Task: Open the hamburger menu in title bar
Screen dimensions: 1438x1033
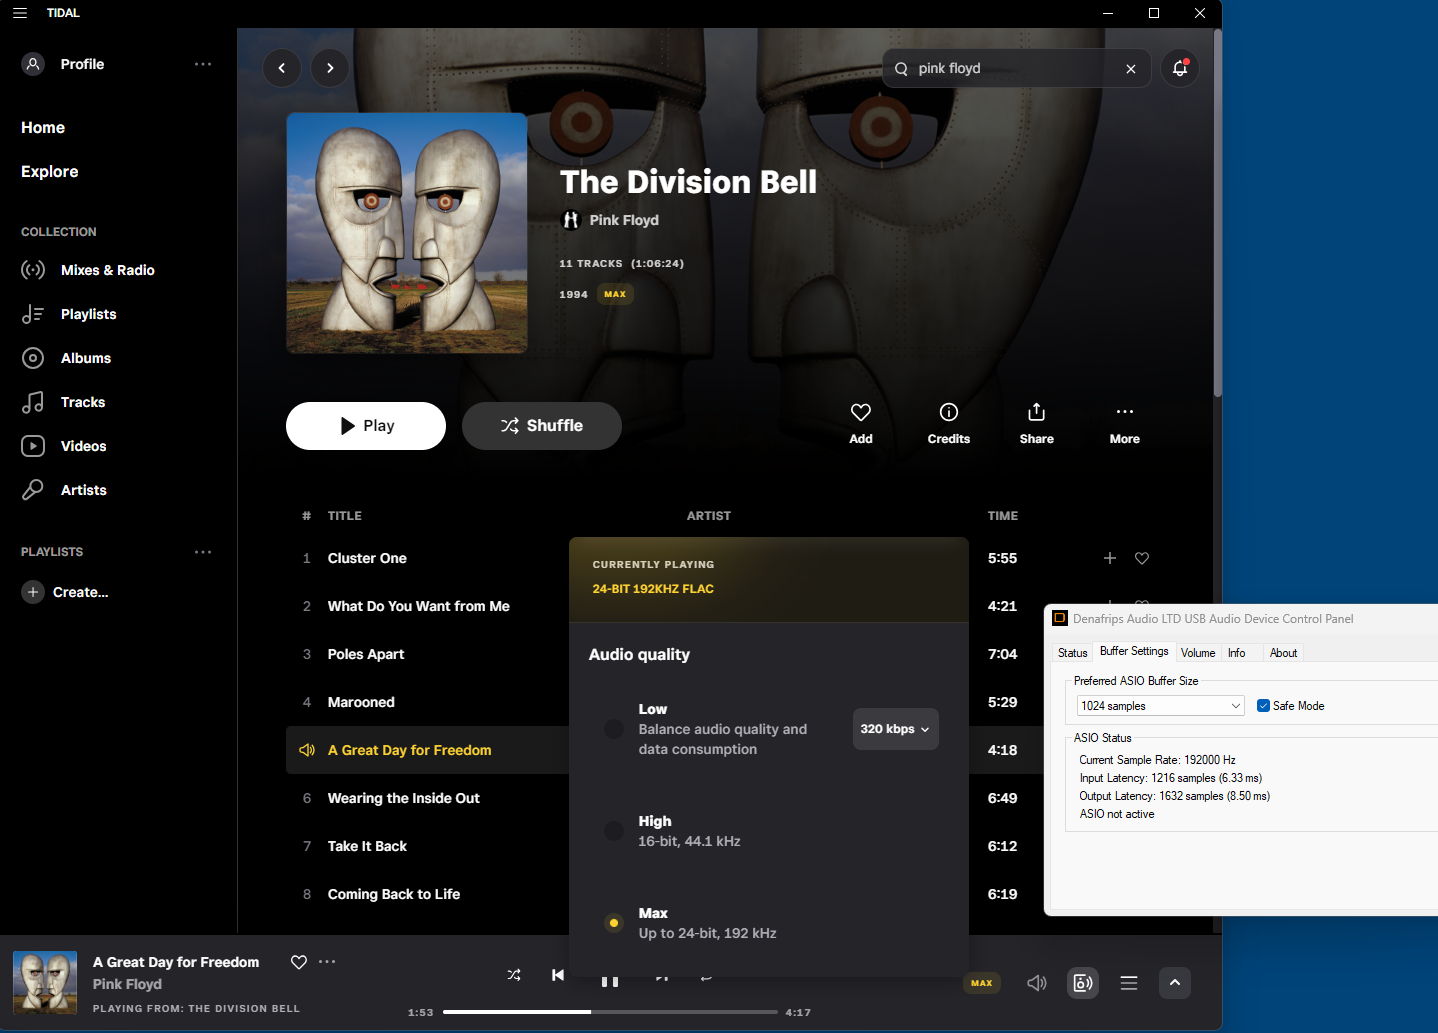Action: (20, 13)
